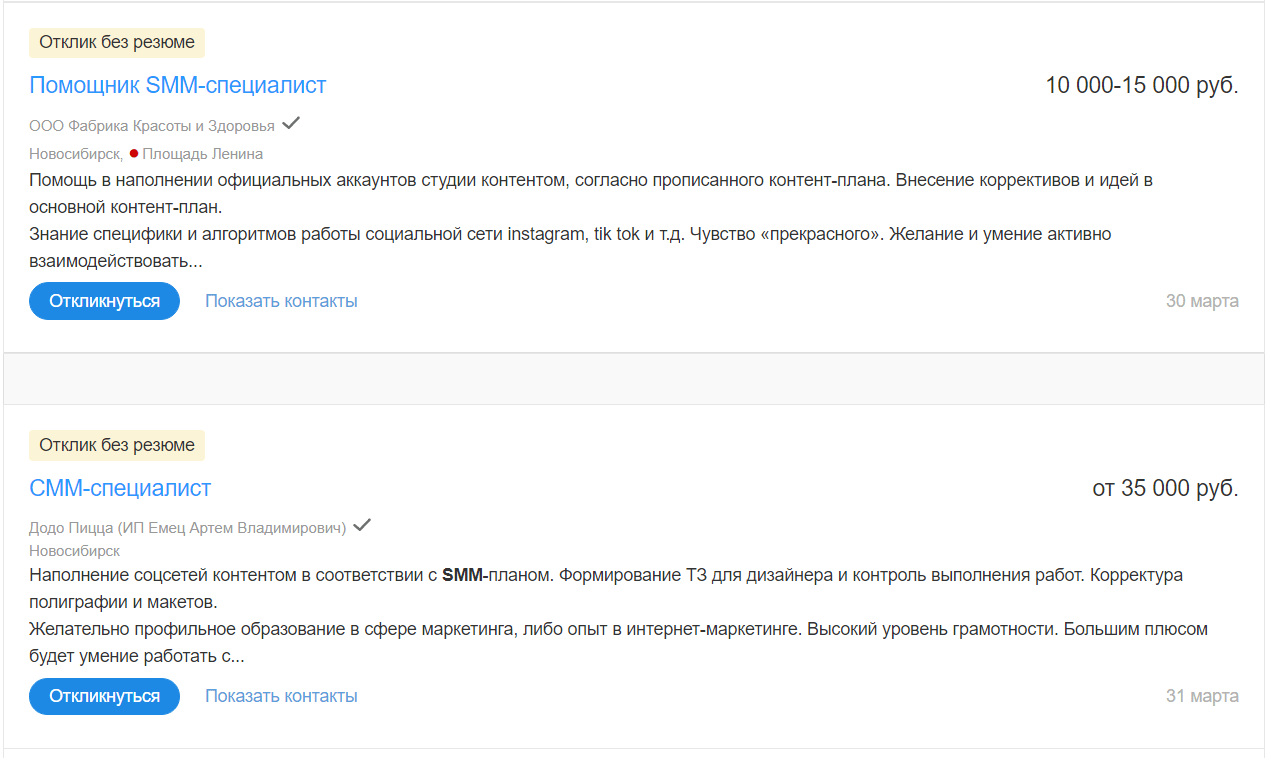The height and width of the screenshot is (758, 1270).
Task: Click the verification checkmark beside ООО Фабрика Красоты и Здоровья
Action: (x=291, y=123)
